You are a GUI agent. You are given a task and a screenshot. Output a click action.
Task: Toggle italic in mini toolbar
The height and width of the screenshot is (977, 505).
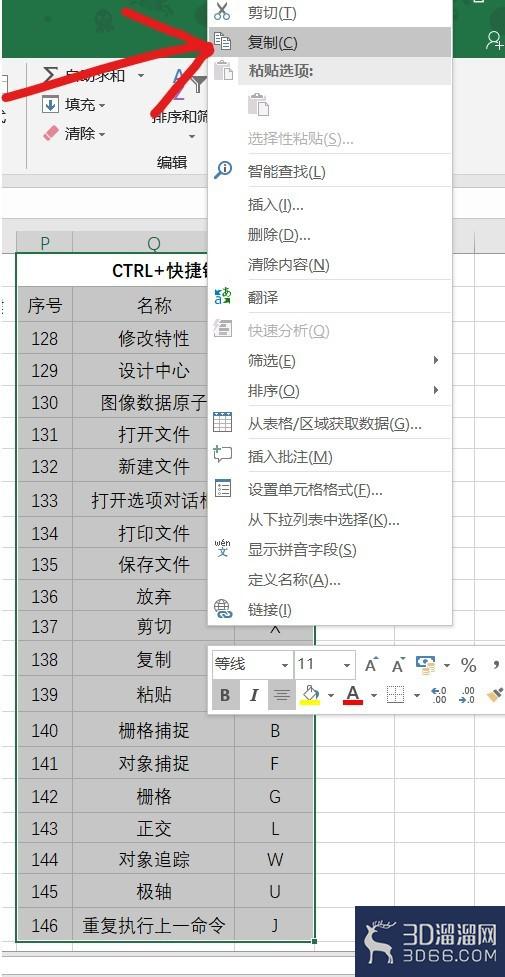[x=254, y=695]
